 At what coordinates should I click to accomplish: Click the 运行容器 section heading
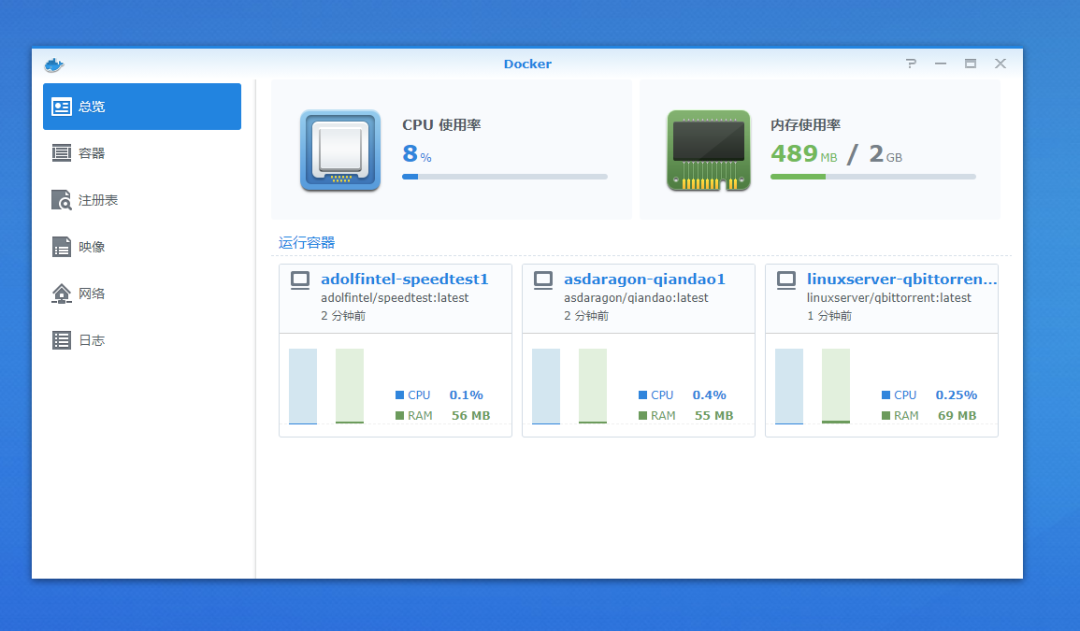click(306, 243)
